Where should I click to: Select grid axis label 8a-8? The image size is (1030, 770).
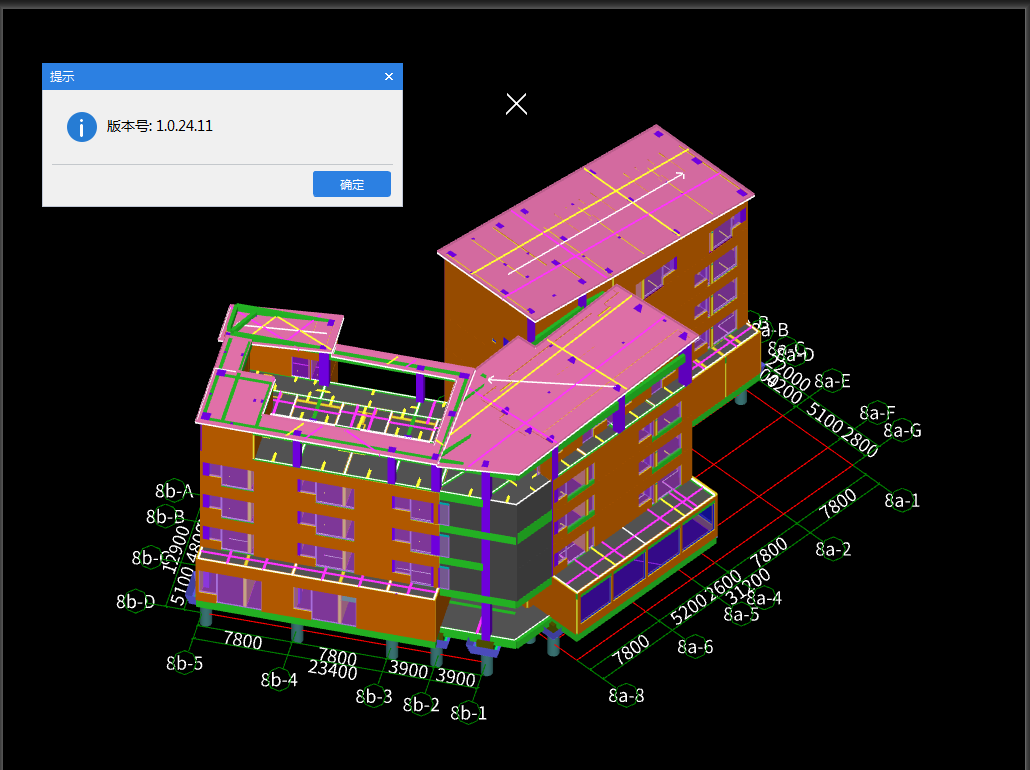626,695
